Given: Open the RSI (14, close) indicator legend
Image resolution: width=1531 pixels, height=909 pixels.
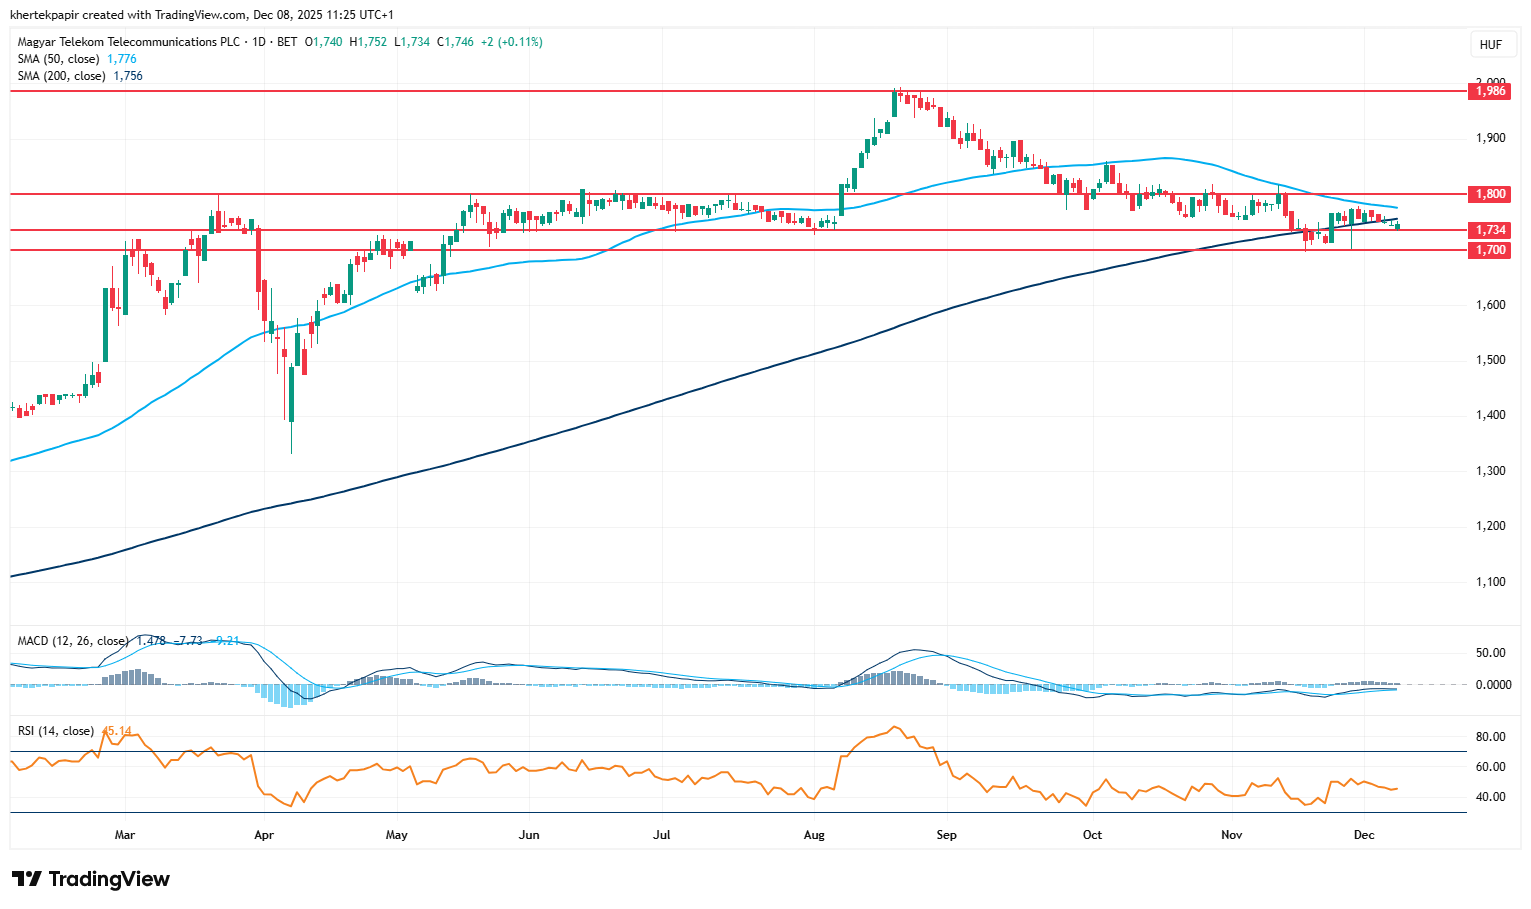Looking at the screenshot, I should click(56, 731).
